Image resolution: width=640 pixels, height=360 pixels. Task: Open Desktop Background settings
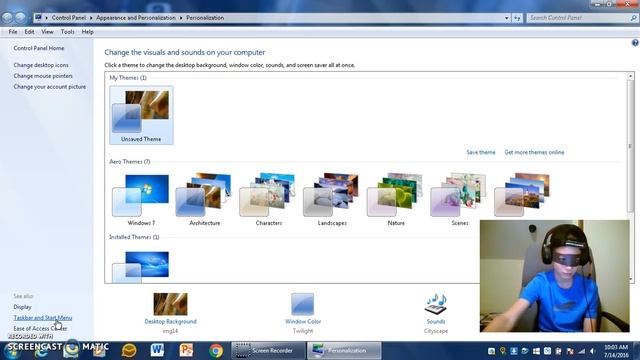(170, 313)
